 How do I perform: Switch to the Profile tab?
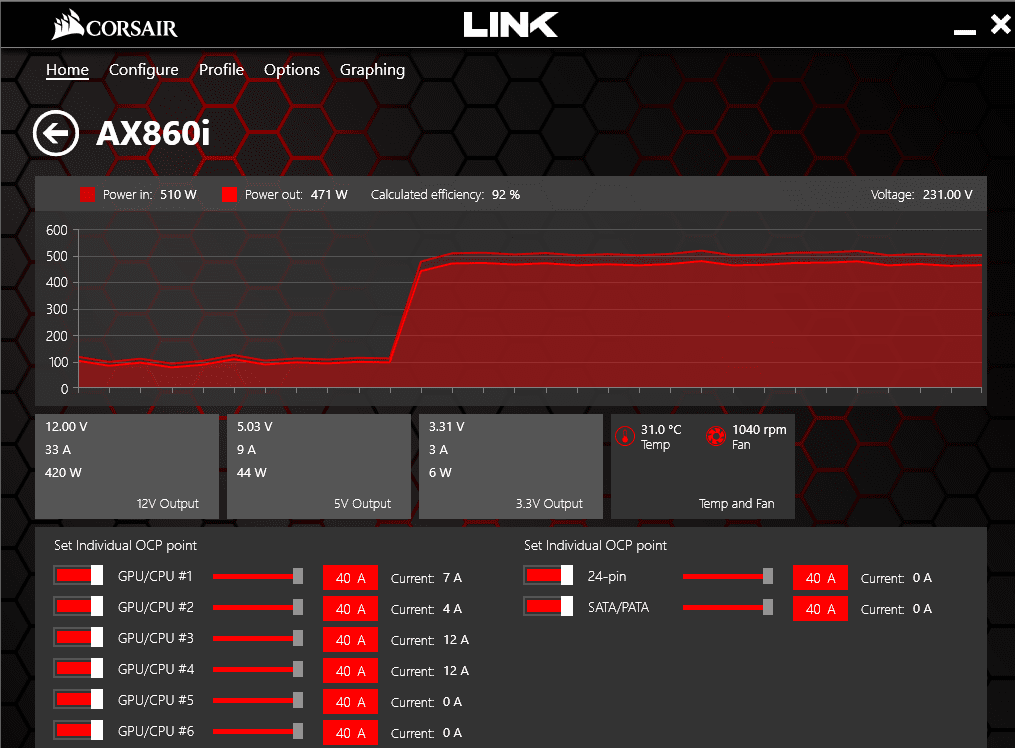pyautogui.click(x=221, y=70)
